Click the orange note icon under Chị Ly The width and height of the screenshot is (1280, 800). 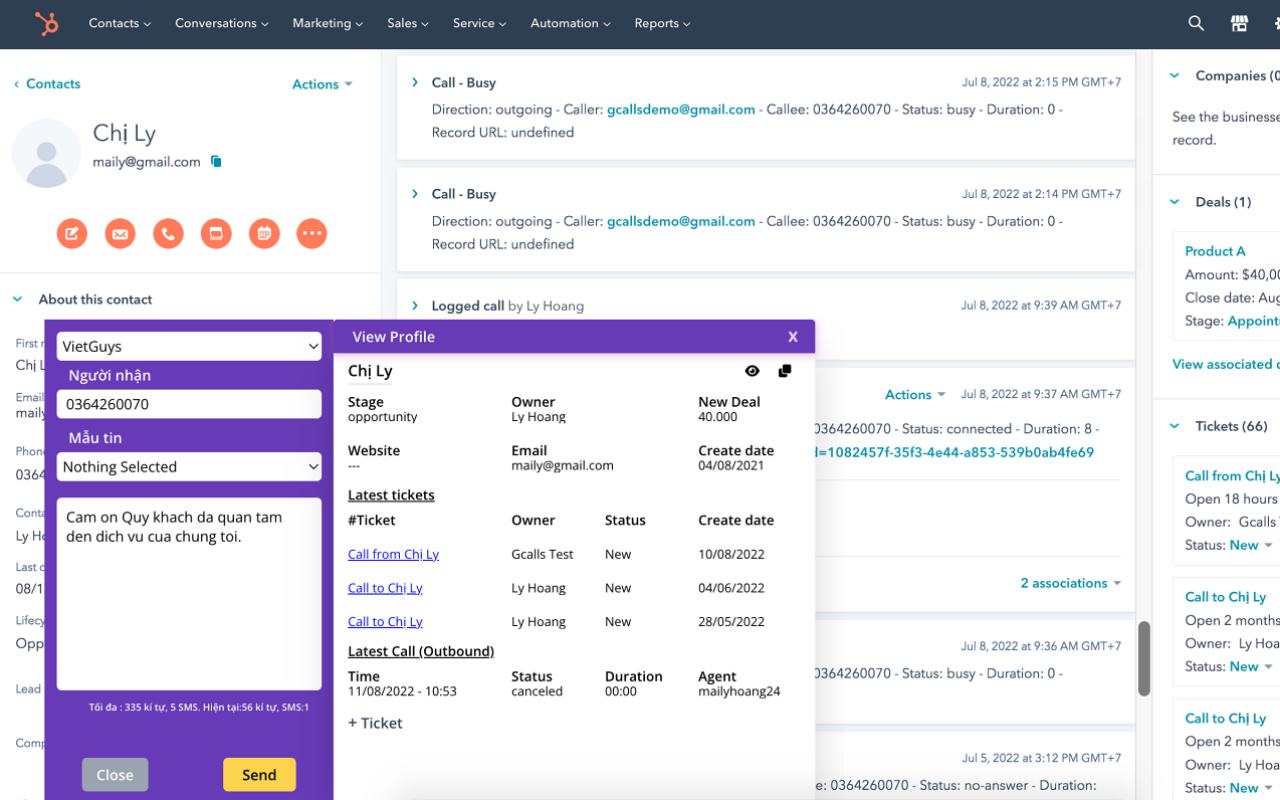[72, 233]
